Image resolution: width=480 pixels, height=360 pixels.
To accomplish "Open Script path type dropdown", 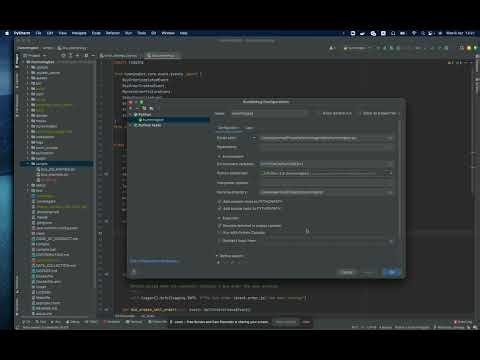I will click(x=253, y=138).
